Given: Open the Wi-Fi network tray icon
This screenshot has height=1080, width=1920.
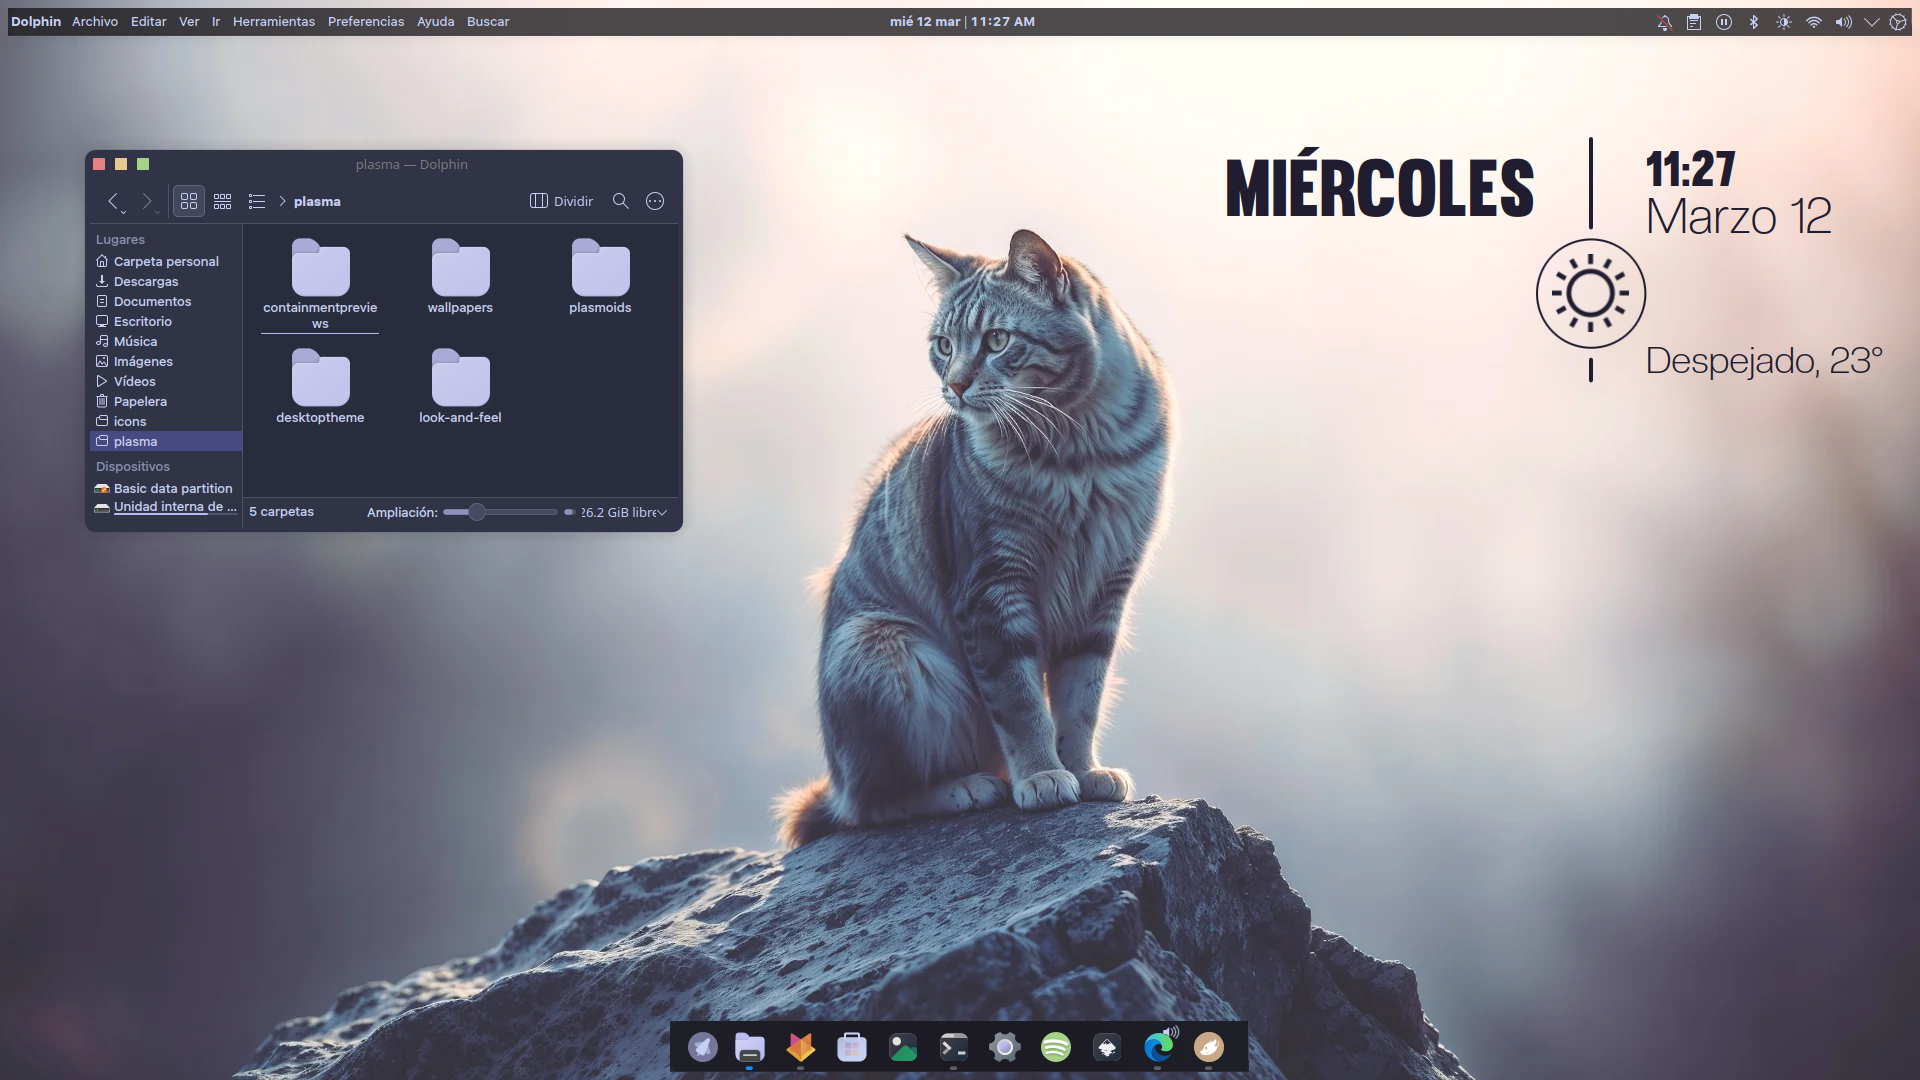Looking at the screenshot, I should point(1814,22).
